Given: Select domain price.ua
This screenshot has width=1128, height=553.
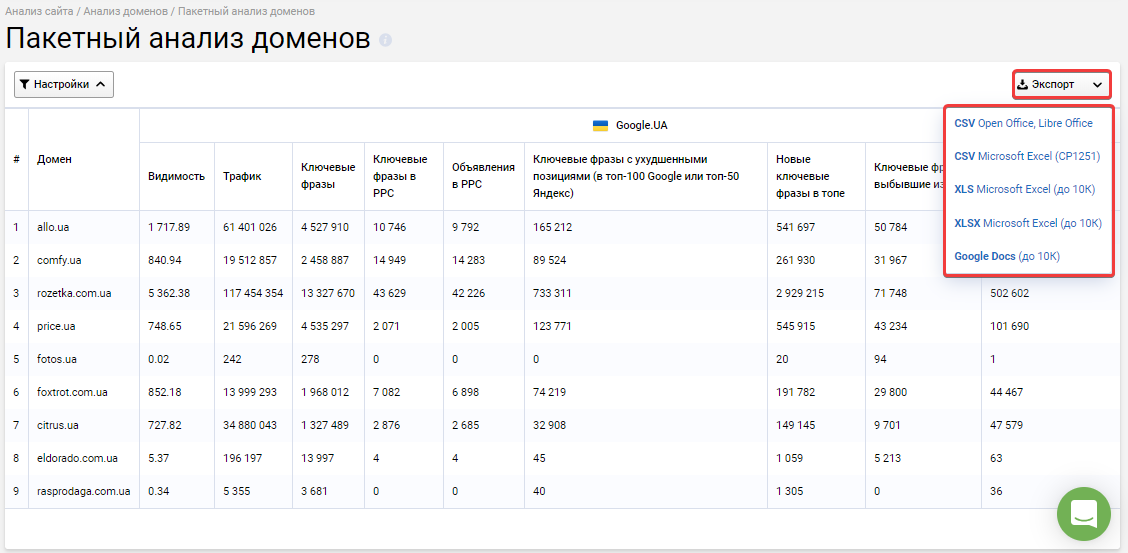Looking at the screenshot, I should (x=56, y=326).
